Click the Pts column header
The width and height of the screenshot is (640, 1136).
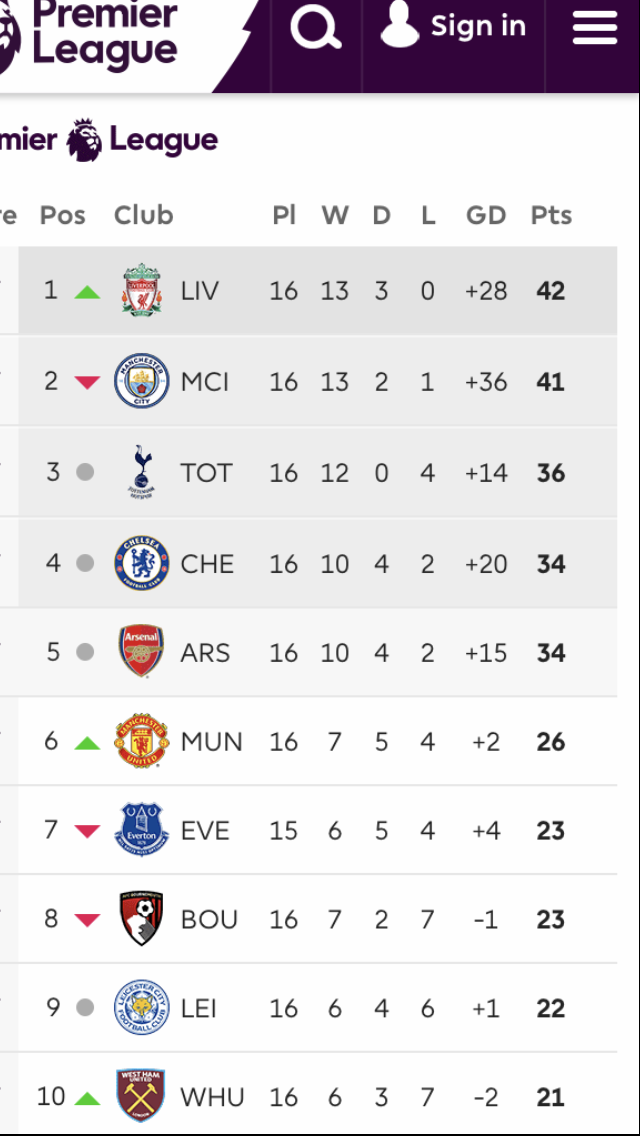[x=551, y=215]
